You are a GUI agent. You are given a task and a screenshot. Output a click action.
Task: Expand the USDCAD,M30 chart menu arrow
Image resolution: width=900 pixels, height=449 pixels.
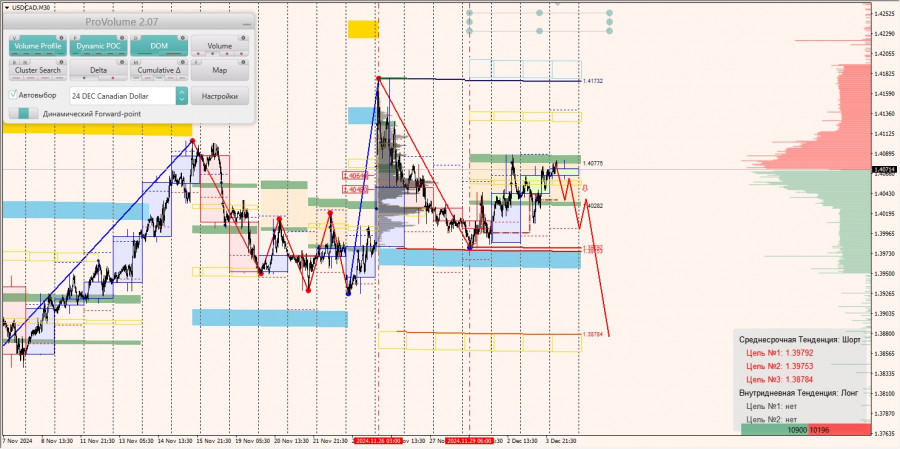coord(6,7)
